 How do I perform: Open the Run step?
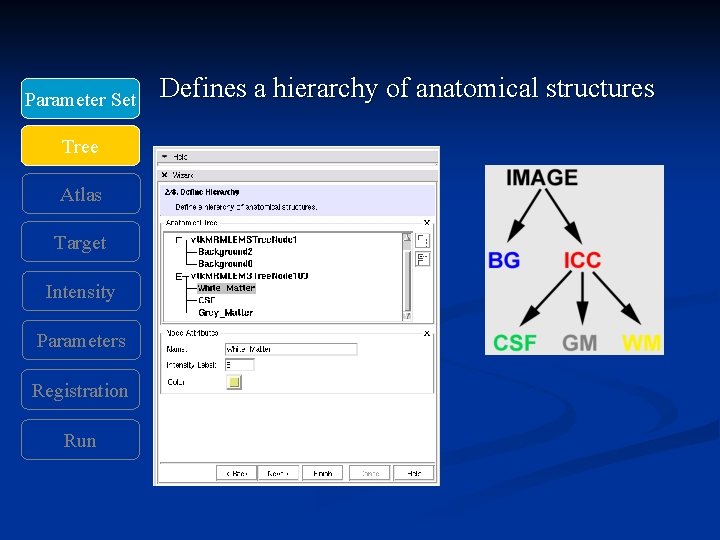80,440
